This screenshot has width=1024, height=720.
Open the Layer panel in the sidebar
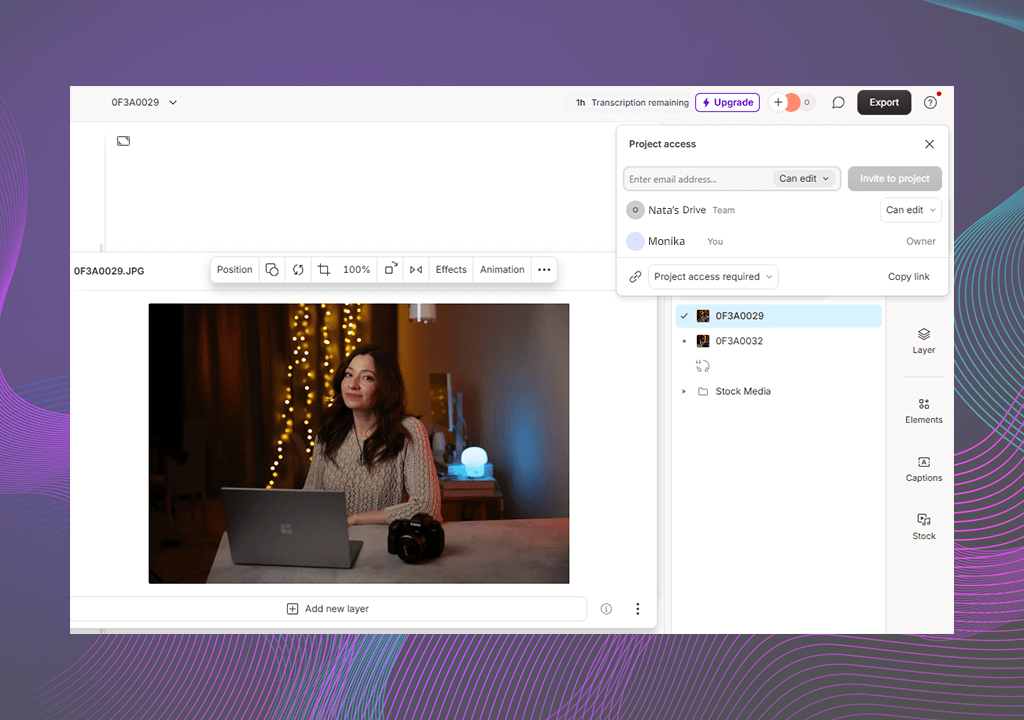pos(923,341)
